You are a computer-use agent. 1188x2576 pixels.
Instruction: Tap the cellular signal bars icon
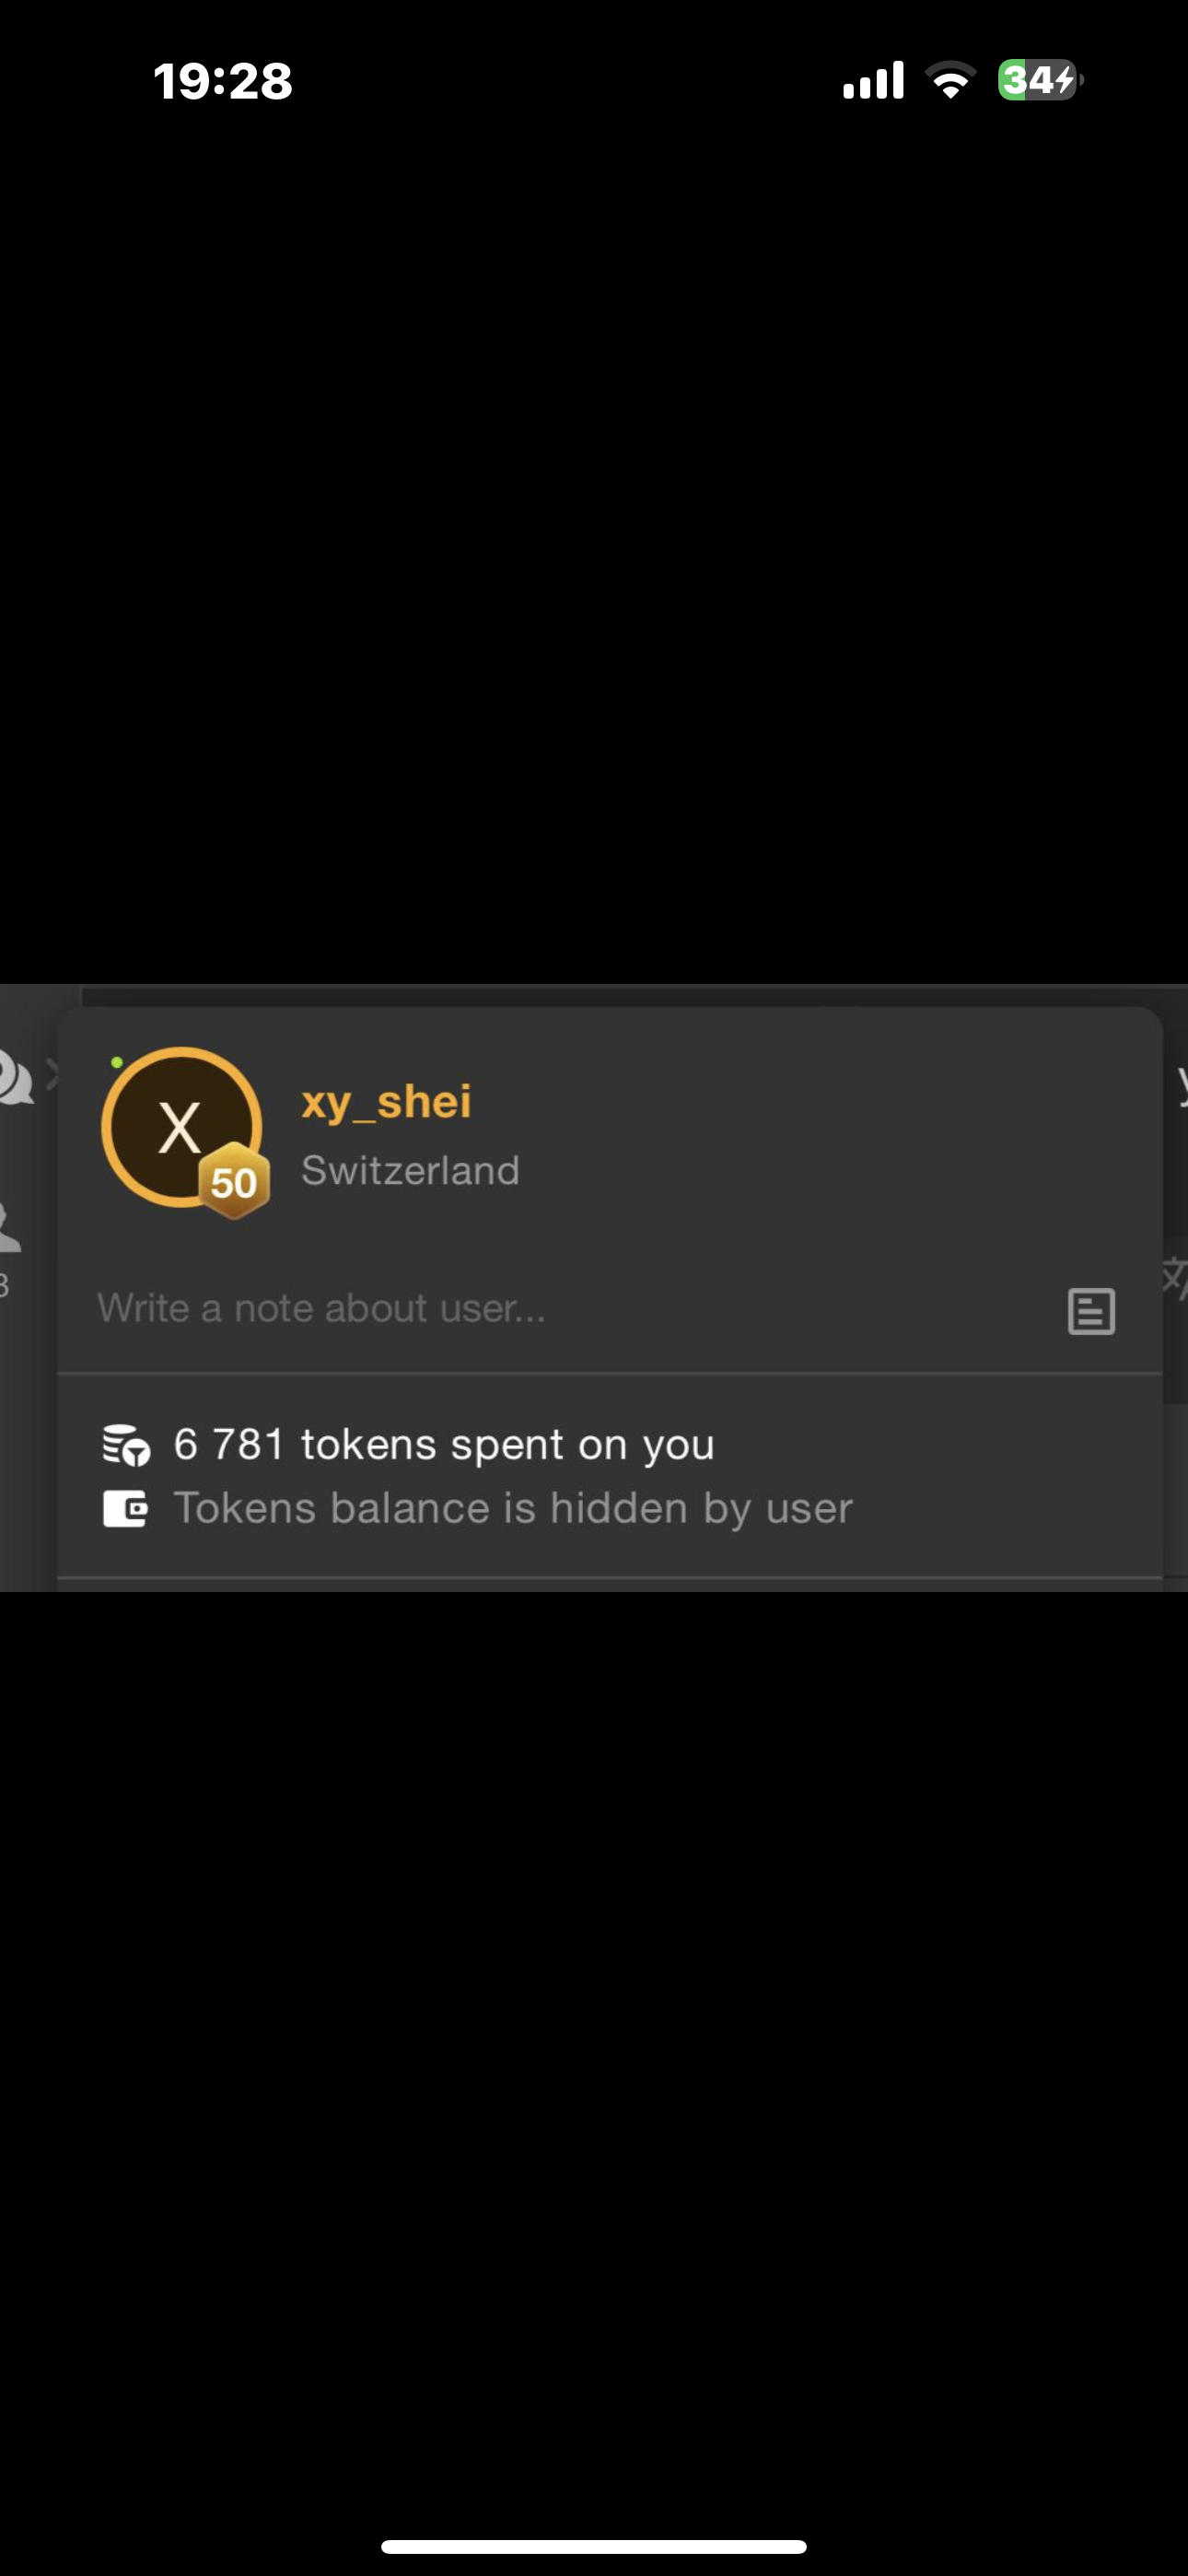pyautogui.click(x=873, y=80)
